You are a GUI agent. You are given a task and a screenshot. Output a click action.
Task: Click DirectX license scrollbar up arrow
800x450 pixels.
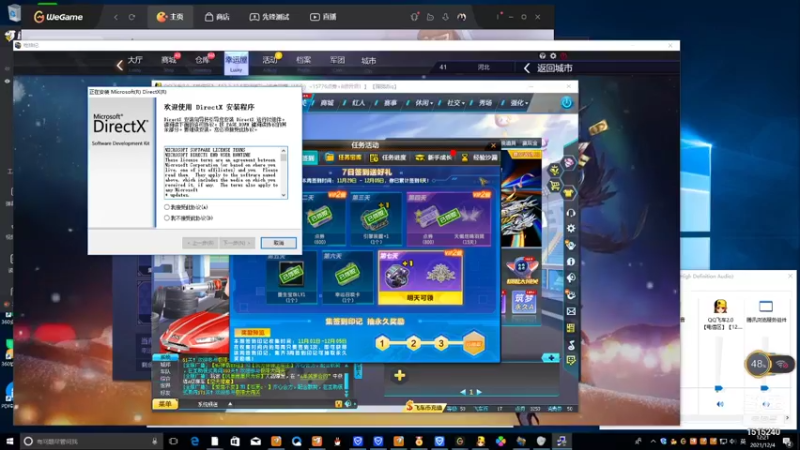click(284, 151)
